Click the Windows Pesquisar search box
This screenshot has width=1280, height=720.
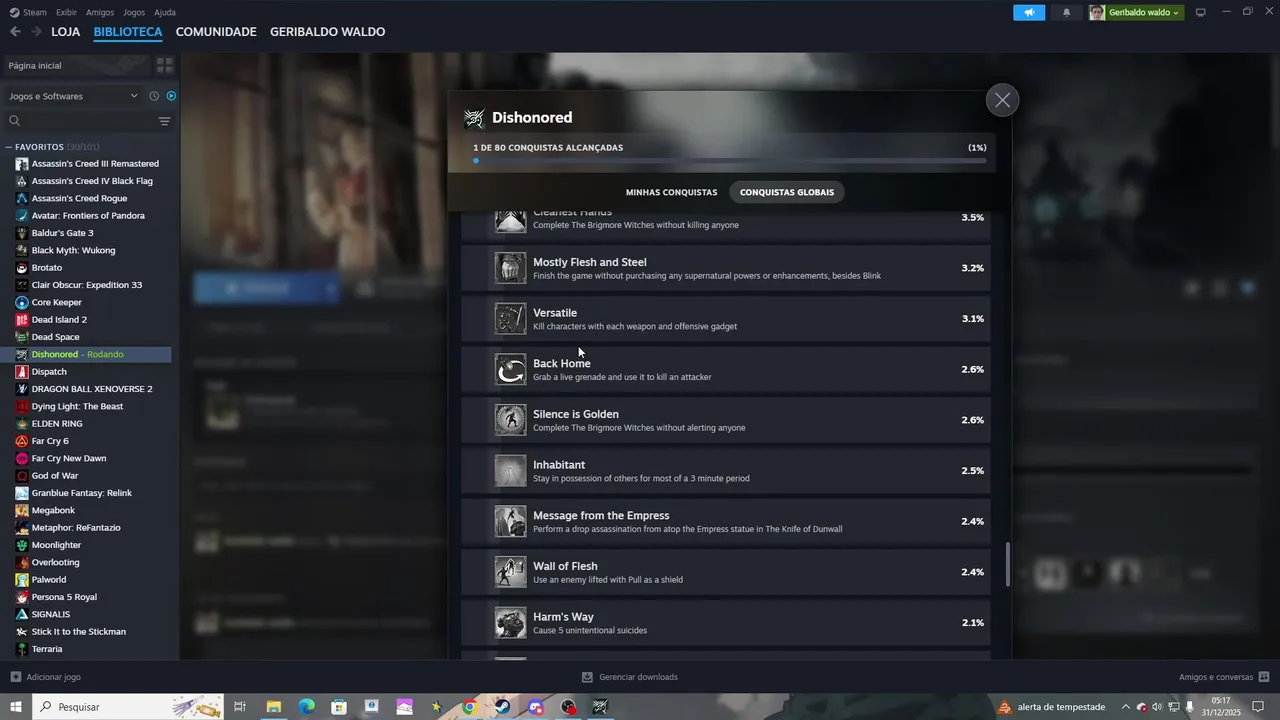click(128, 707)
